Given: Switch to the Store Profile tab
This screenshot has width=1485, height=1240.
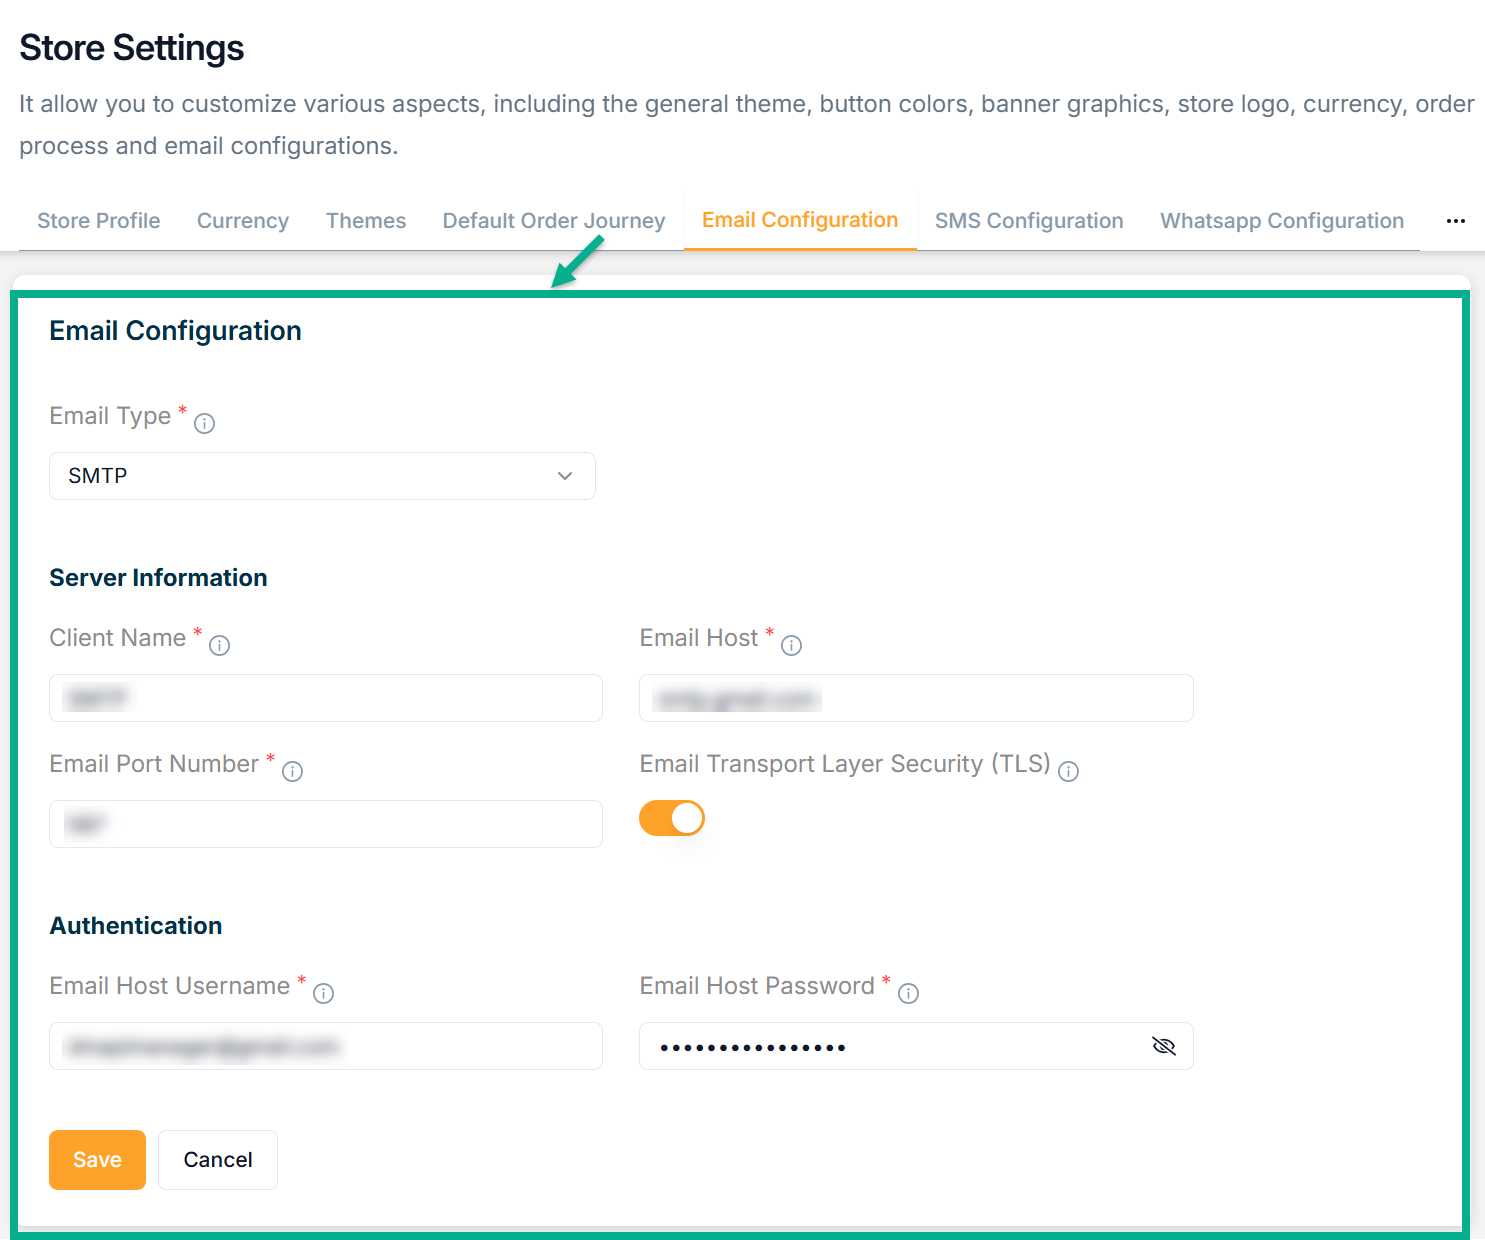Looking at the screenshot, I should [x=98, y=221].
